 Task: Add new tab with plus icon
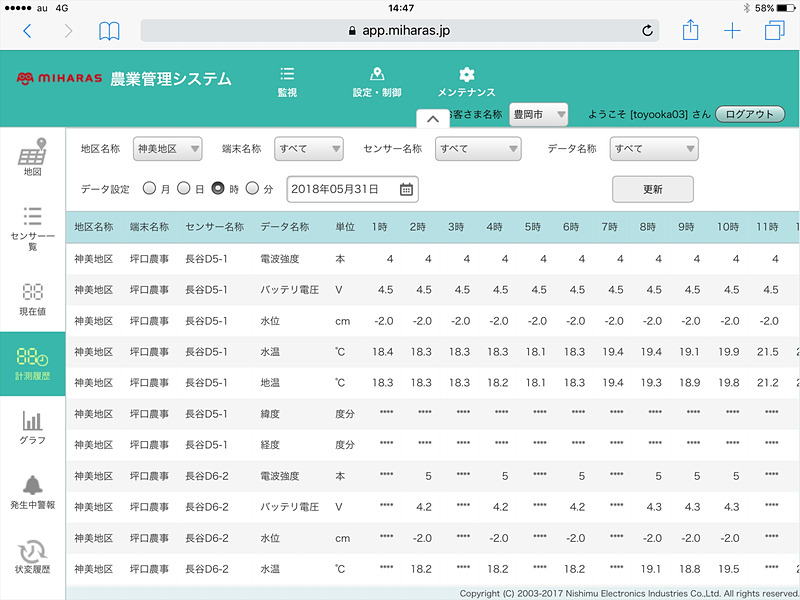click(x=732, y=31)
